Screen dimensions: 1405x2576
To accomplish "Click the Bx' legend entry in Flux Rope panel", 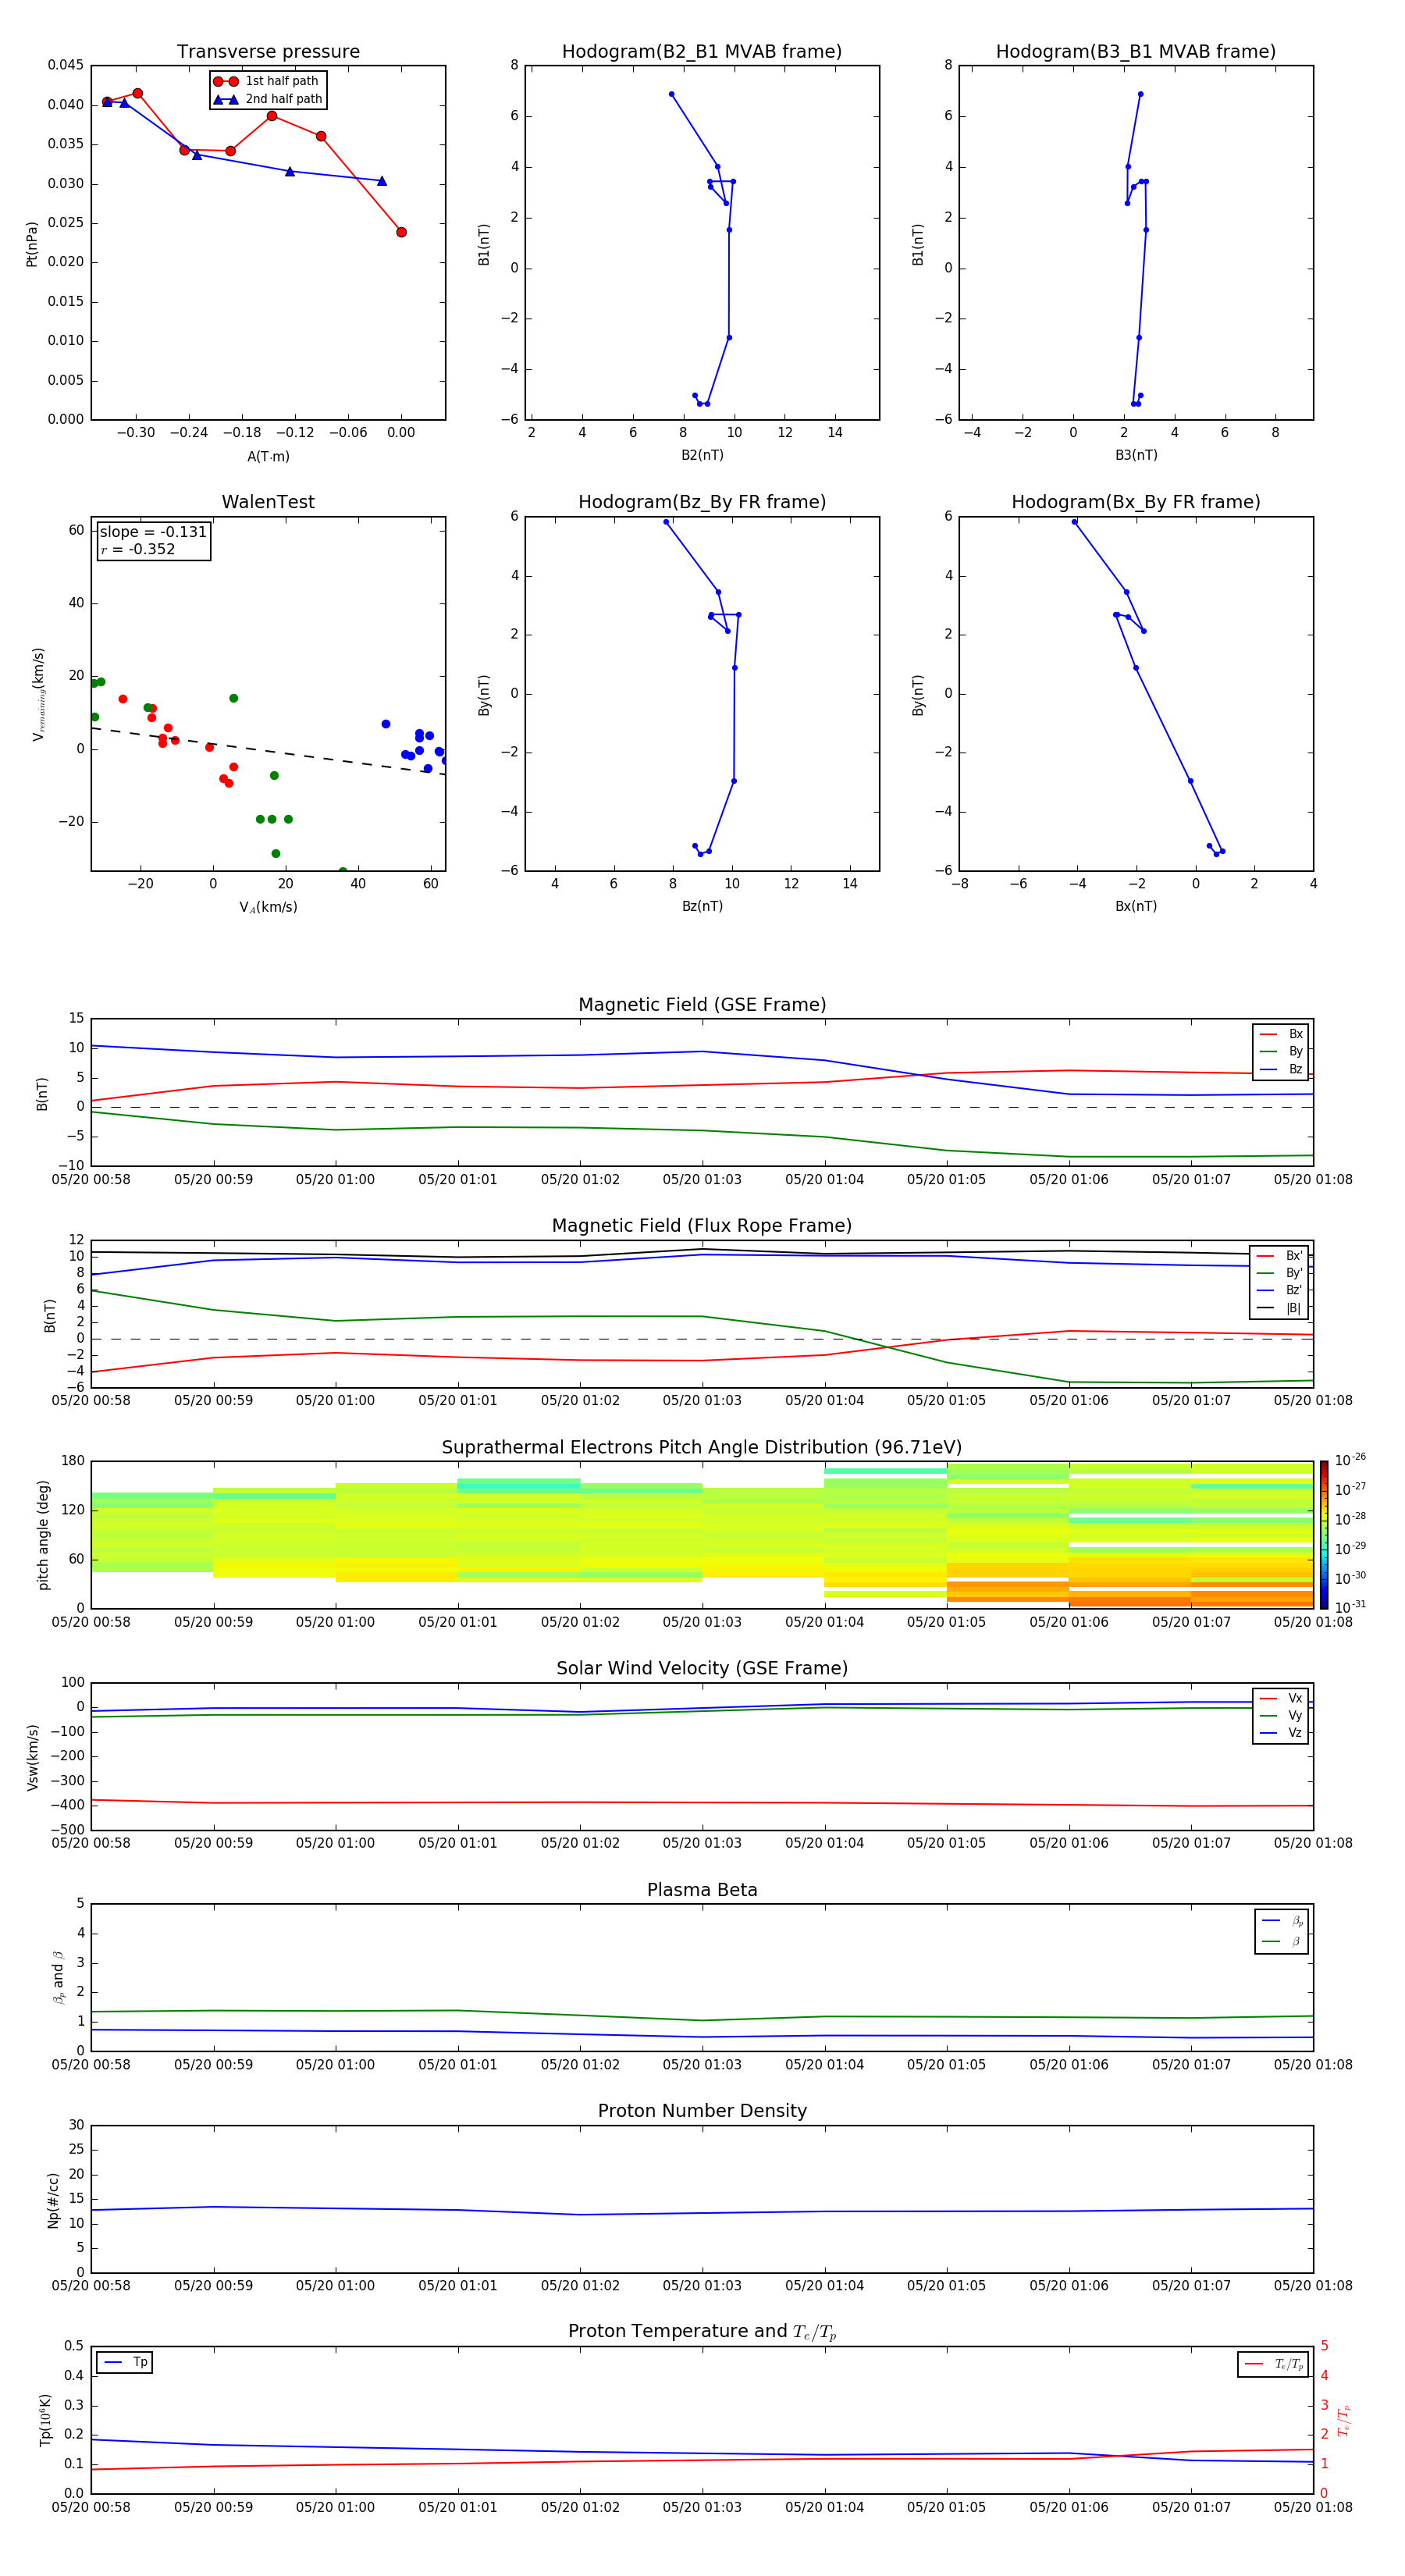I will [x=1279, y=1256].
